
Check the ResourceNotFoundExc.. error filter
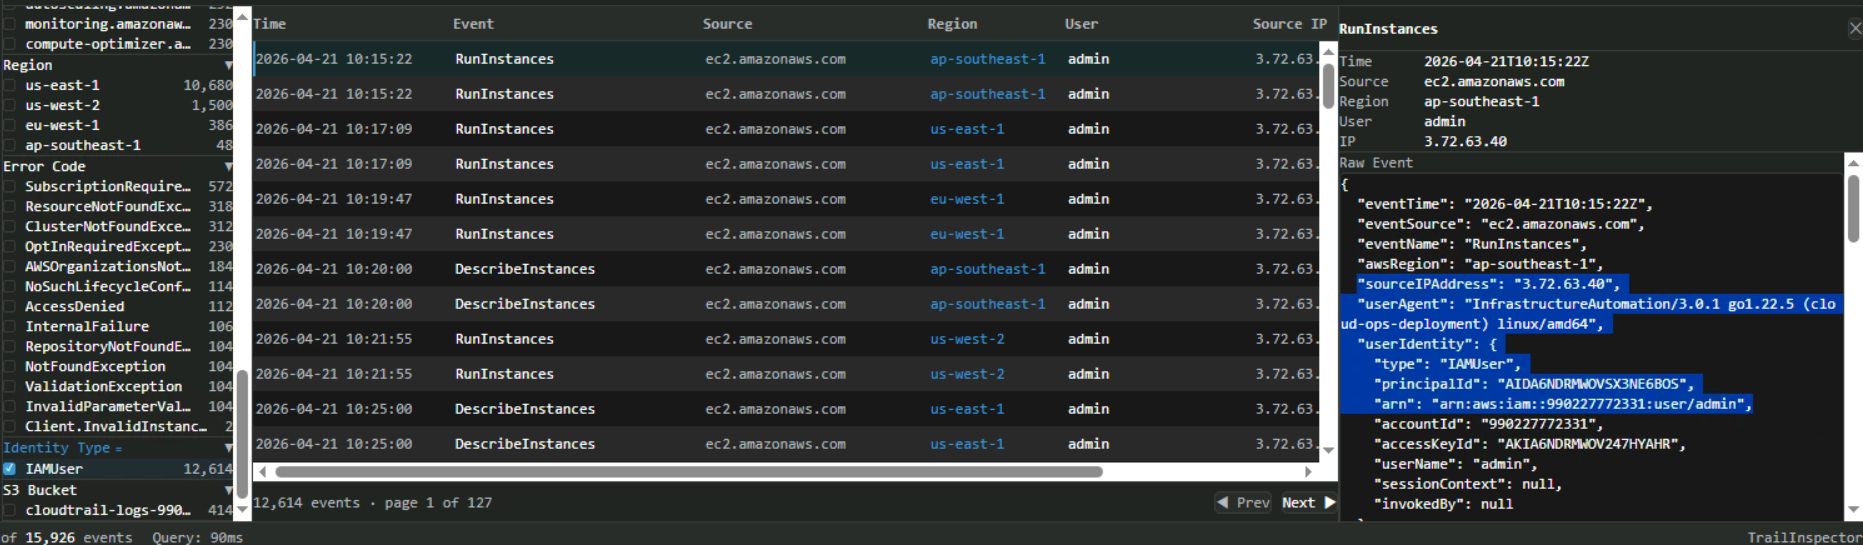[x=9, y=207]
